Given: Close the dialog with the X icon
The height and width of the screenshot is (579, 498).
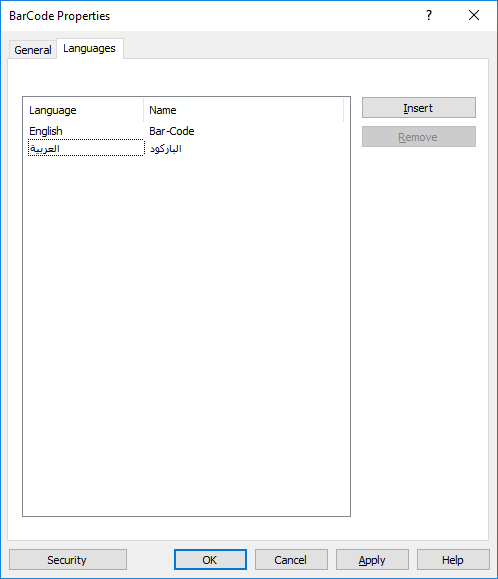Looking at the screenshot, I should (x=474, y=16).
